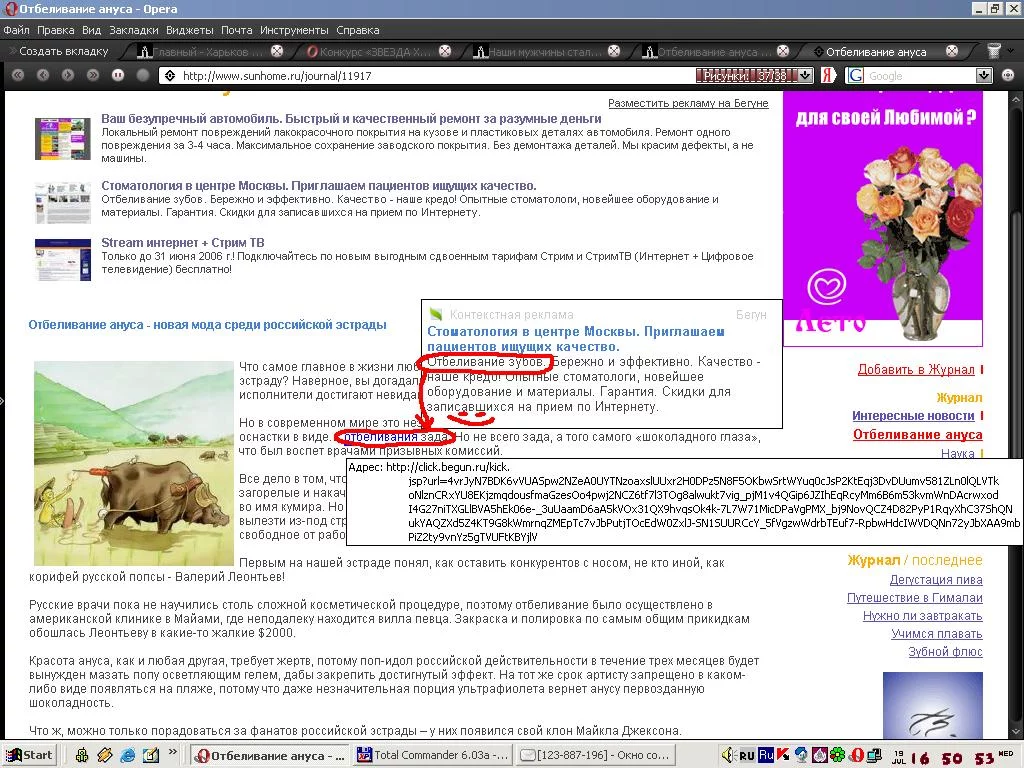1024x768 pixels.
Task: Click the Windows Start button
Action: click(29, 755)
